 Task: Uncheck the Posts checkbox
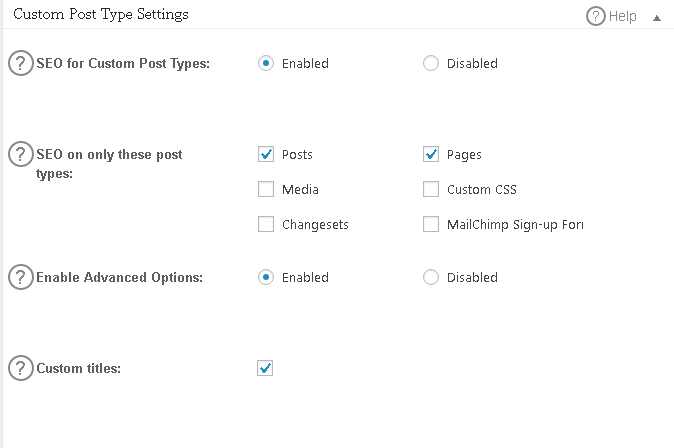[266, 154]
